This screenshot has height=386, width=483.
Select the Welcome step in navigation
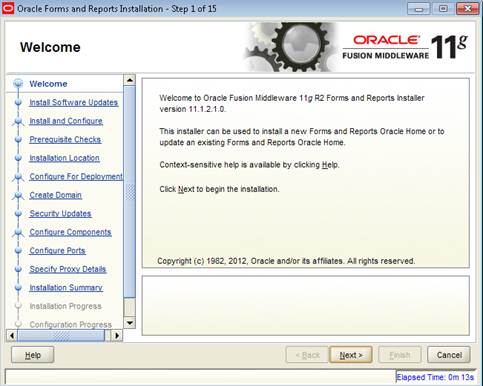click(x=48, y=84)
